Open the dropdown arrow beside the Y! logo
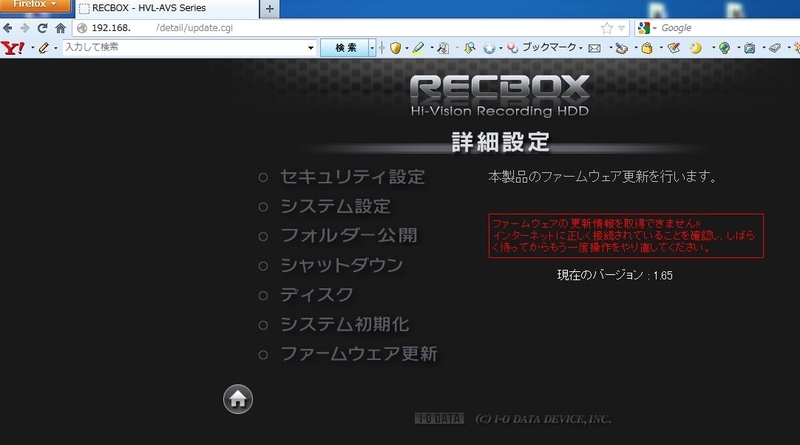The width and height of the screenshot is (800, 445). pos(32,48)
